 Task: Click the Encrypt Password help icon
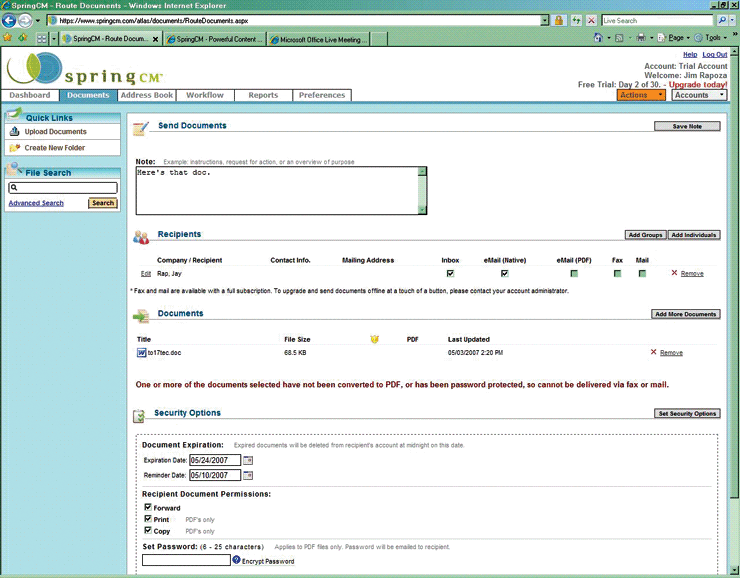click(237, 561)
